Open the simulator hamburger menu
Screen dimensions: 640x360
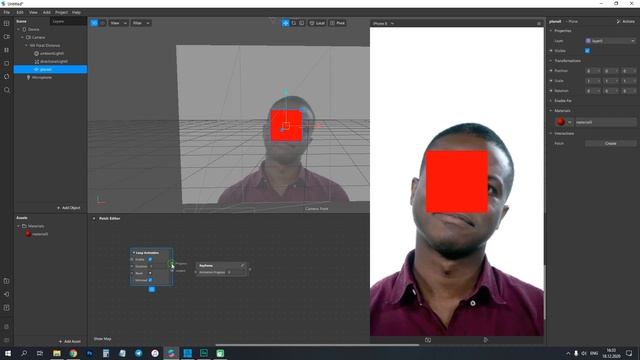[539, 24]
